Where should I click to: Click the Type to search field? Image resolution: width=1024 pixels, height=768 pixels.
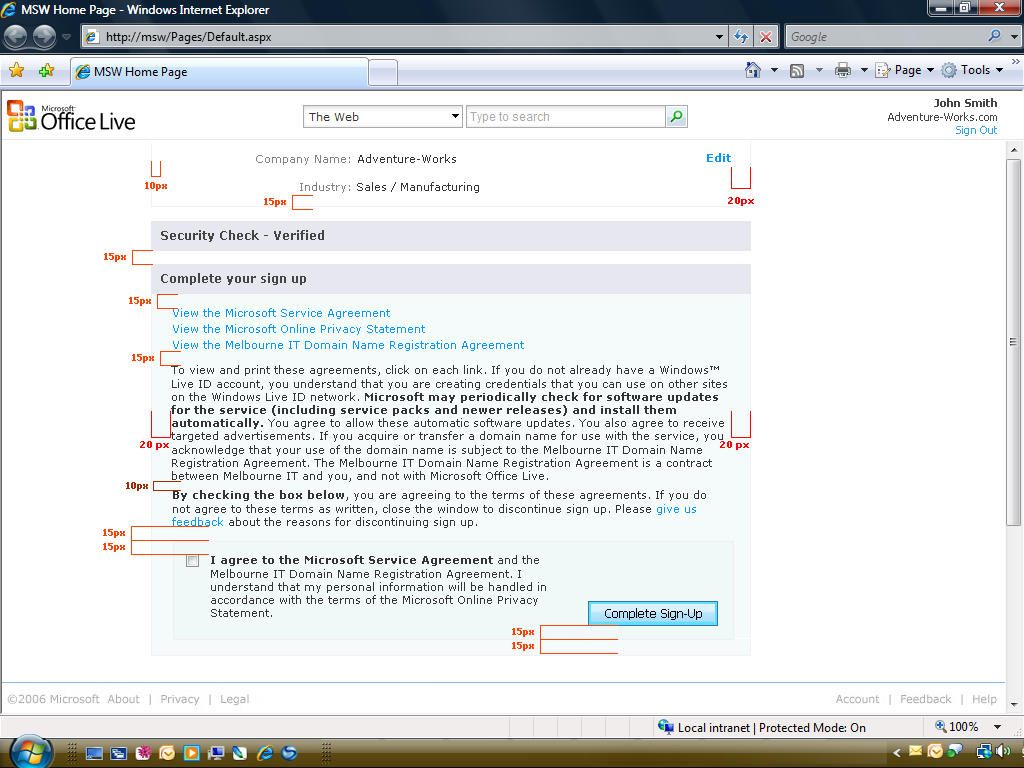point(566,117)
